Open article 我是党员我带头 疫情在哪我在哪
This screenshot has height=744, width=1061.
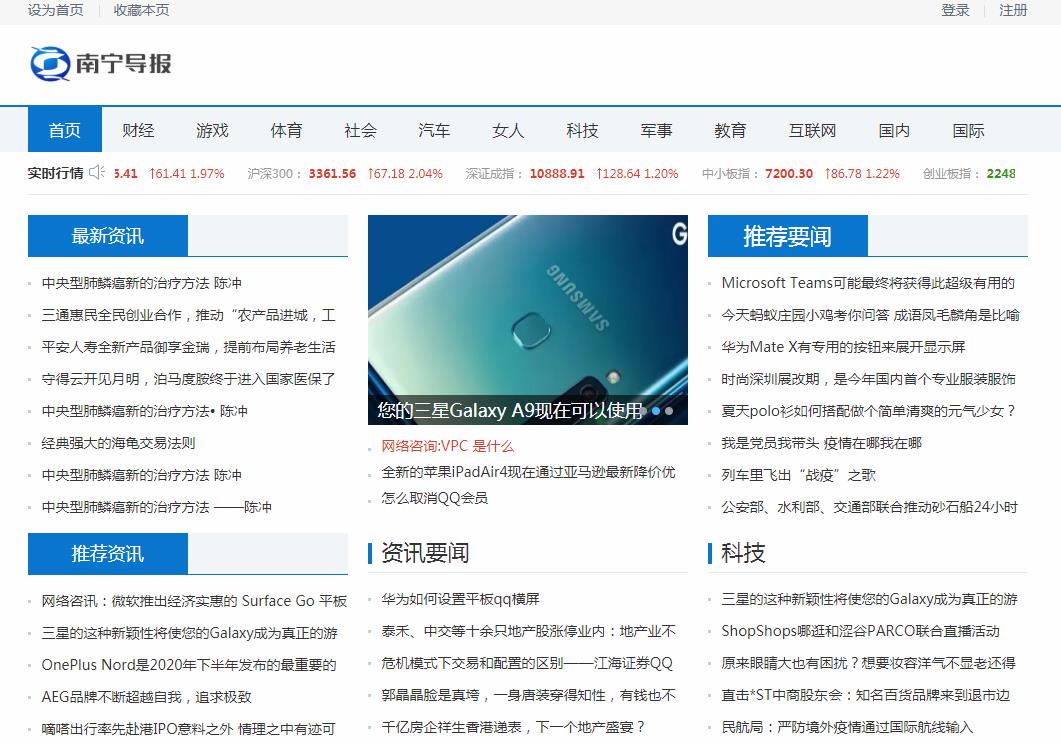tap(821, 443)
